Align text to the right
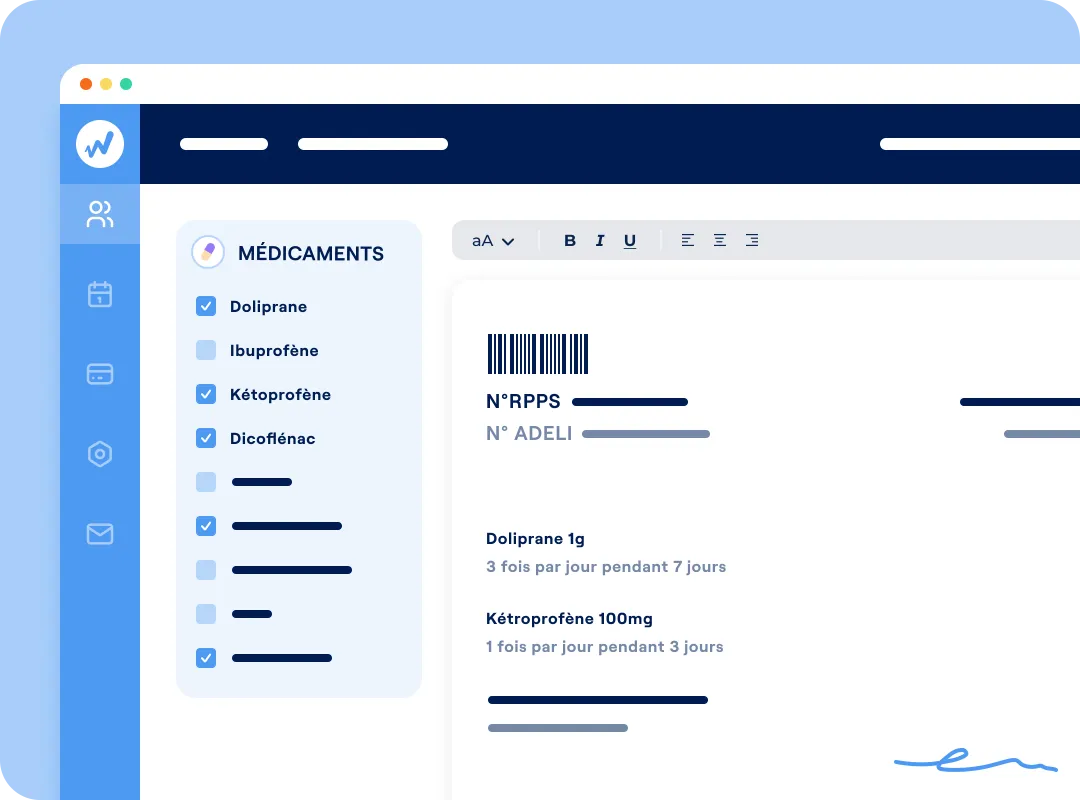1080x800 pixels. (x=752, y=240)
